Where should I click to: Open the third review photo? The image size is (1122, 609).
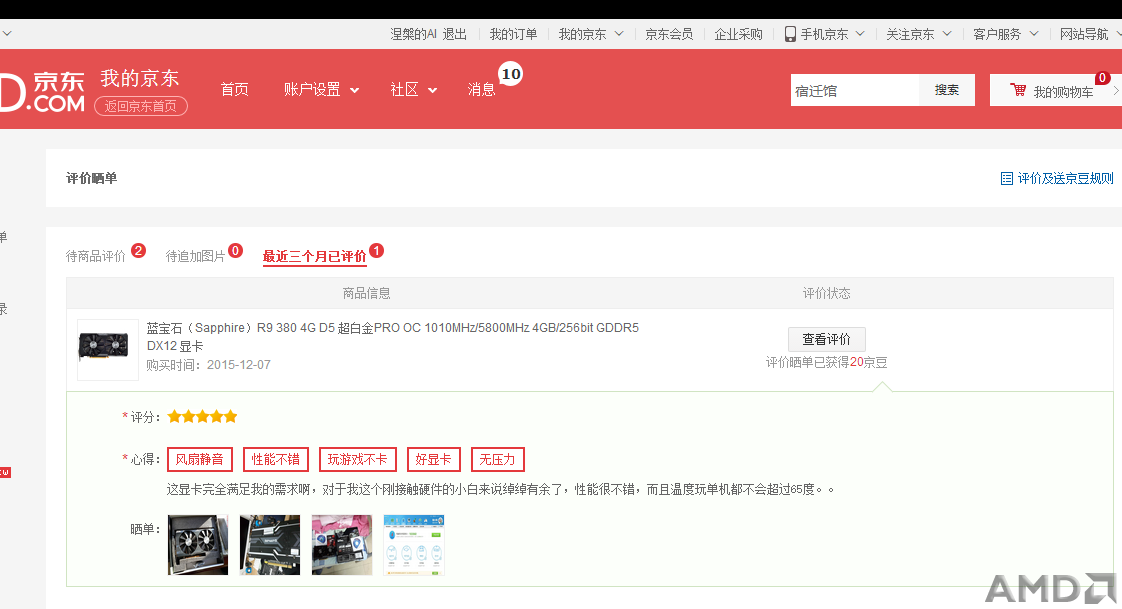click(x=342, y=545)
